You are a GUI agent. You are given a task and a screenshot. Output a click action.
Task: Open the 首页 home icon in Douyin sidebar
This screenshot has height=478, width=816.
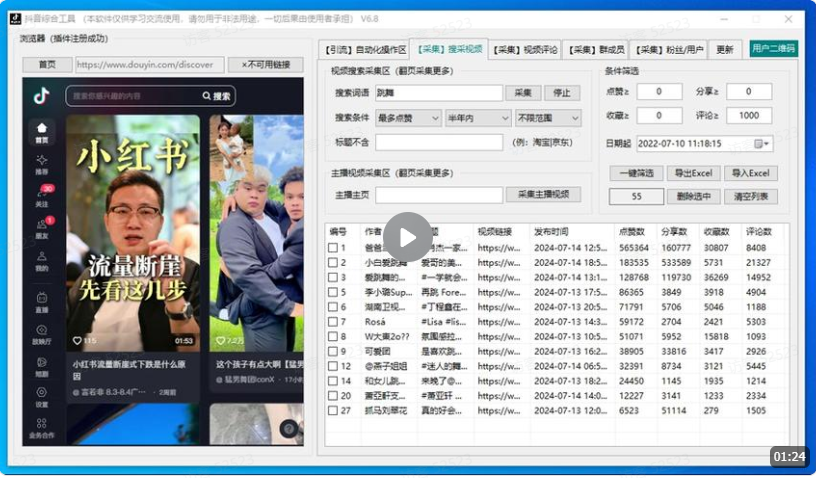[x=41, y=131]
